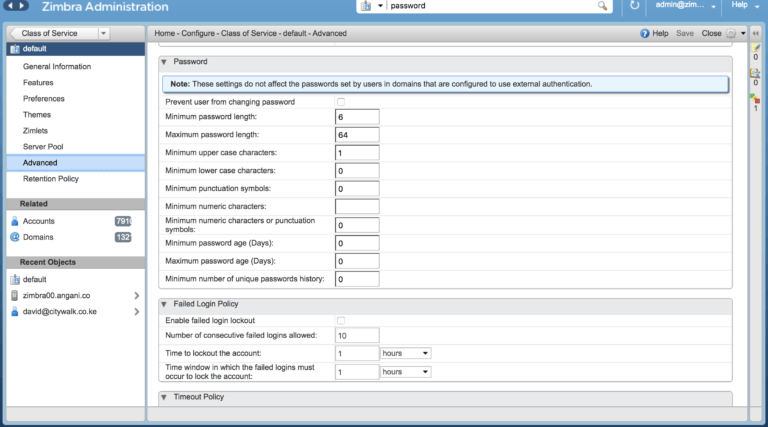Open the top status icon in right strip

[x=756, y=48]
